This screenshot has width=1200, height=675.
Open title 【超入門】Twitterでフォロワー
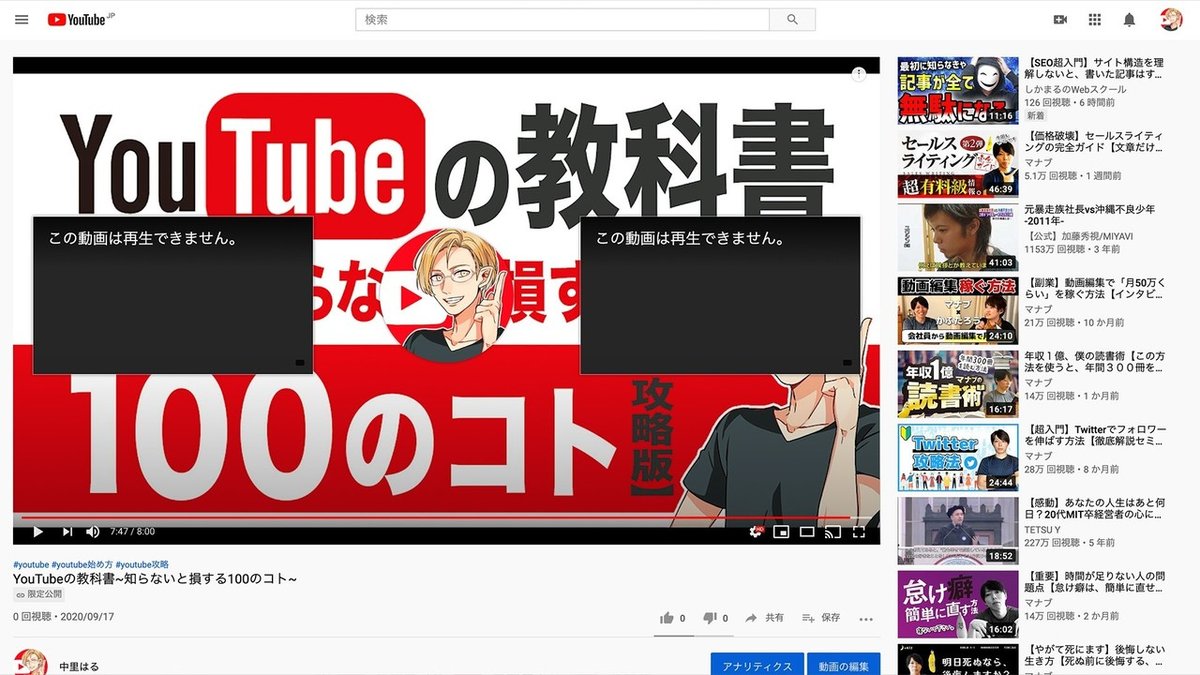pos(1093,434)
